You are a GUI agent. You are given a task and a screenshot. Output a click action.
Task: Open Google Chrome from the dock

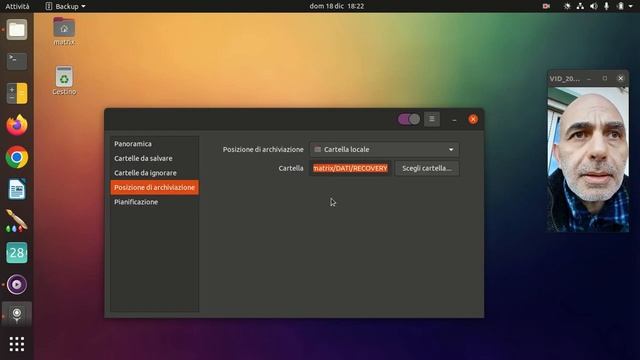tap(17, 157)
